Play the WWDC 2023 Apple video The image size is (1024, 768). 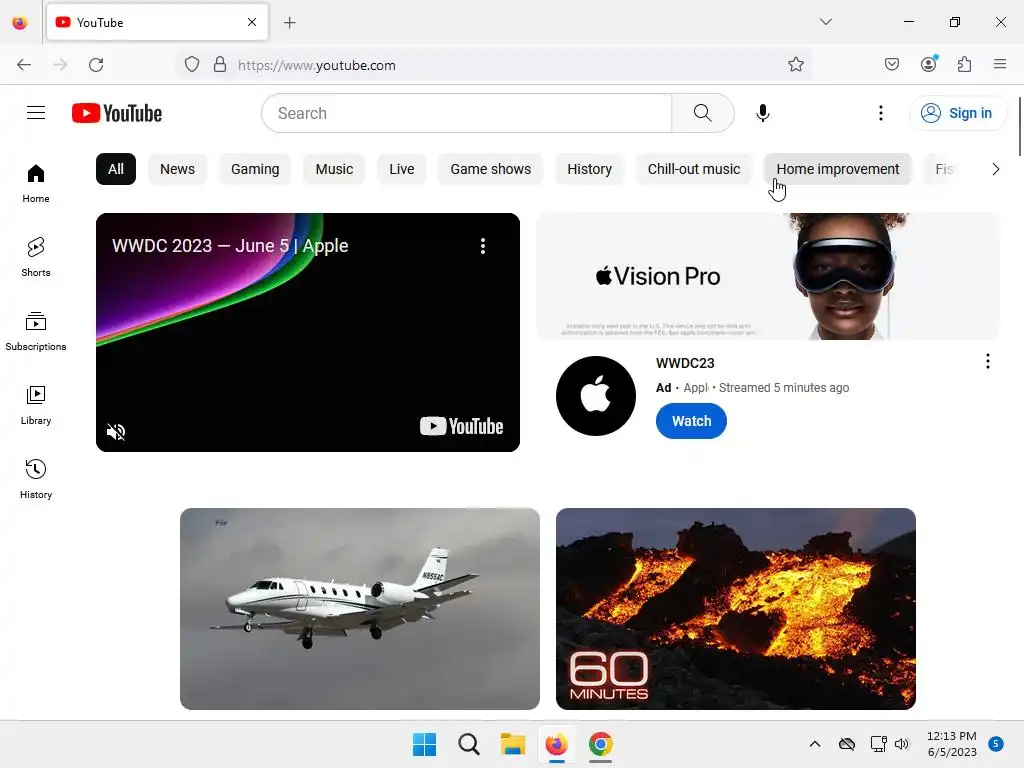[x=308, y=332]
